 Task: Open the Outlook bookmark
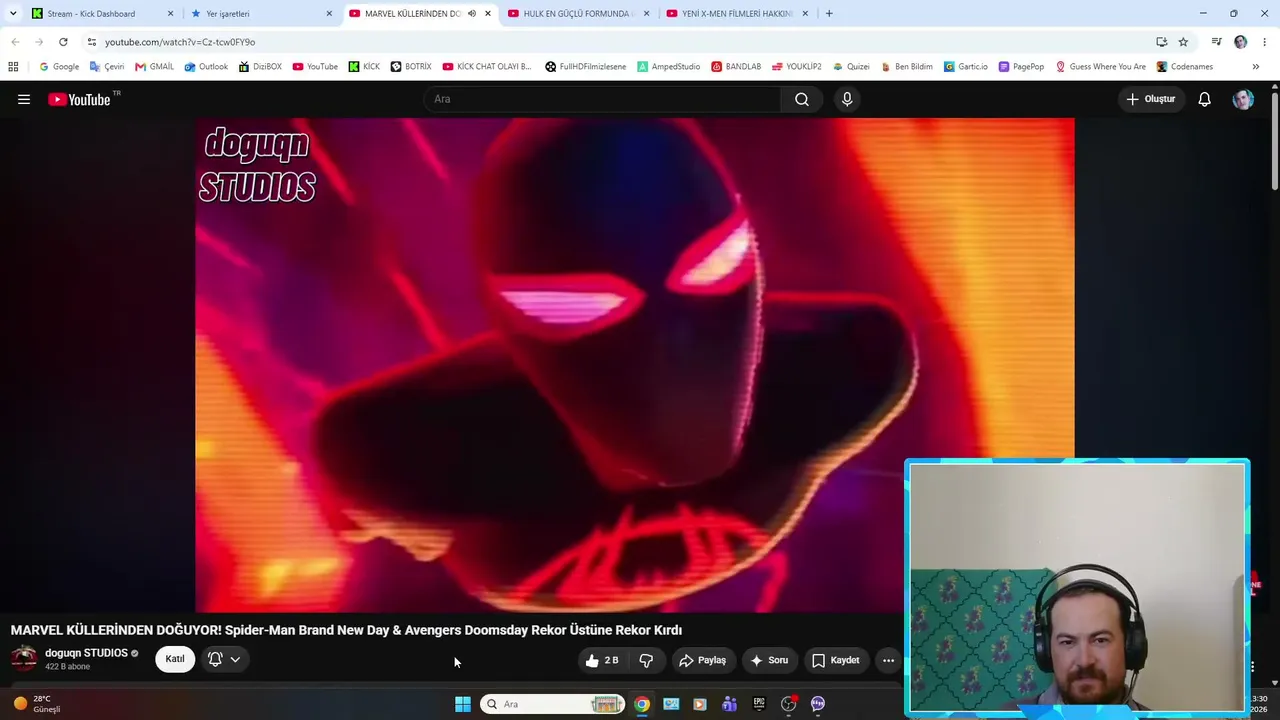tap(206, 67)
